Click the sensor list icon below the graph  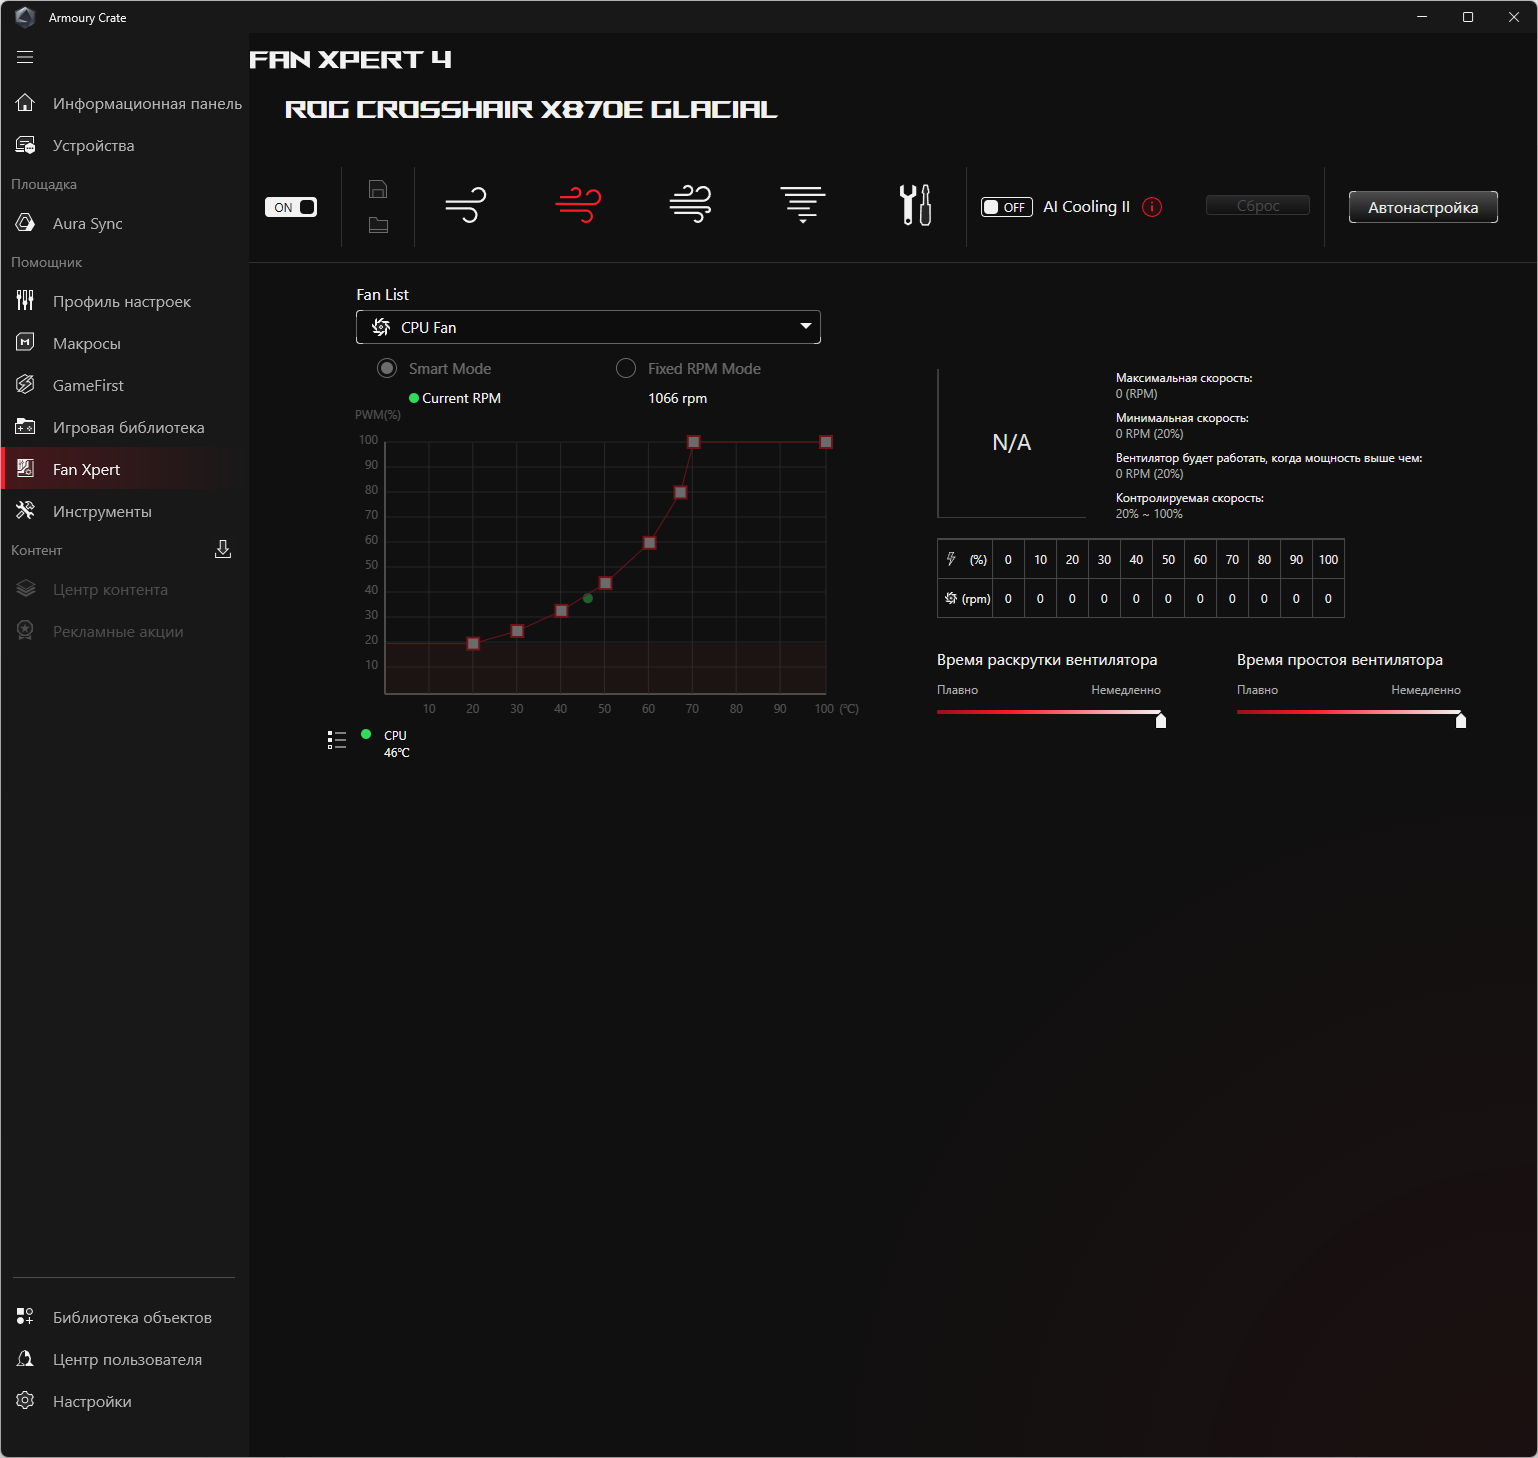point(337,740)
